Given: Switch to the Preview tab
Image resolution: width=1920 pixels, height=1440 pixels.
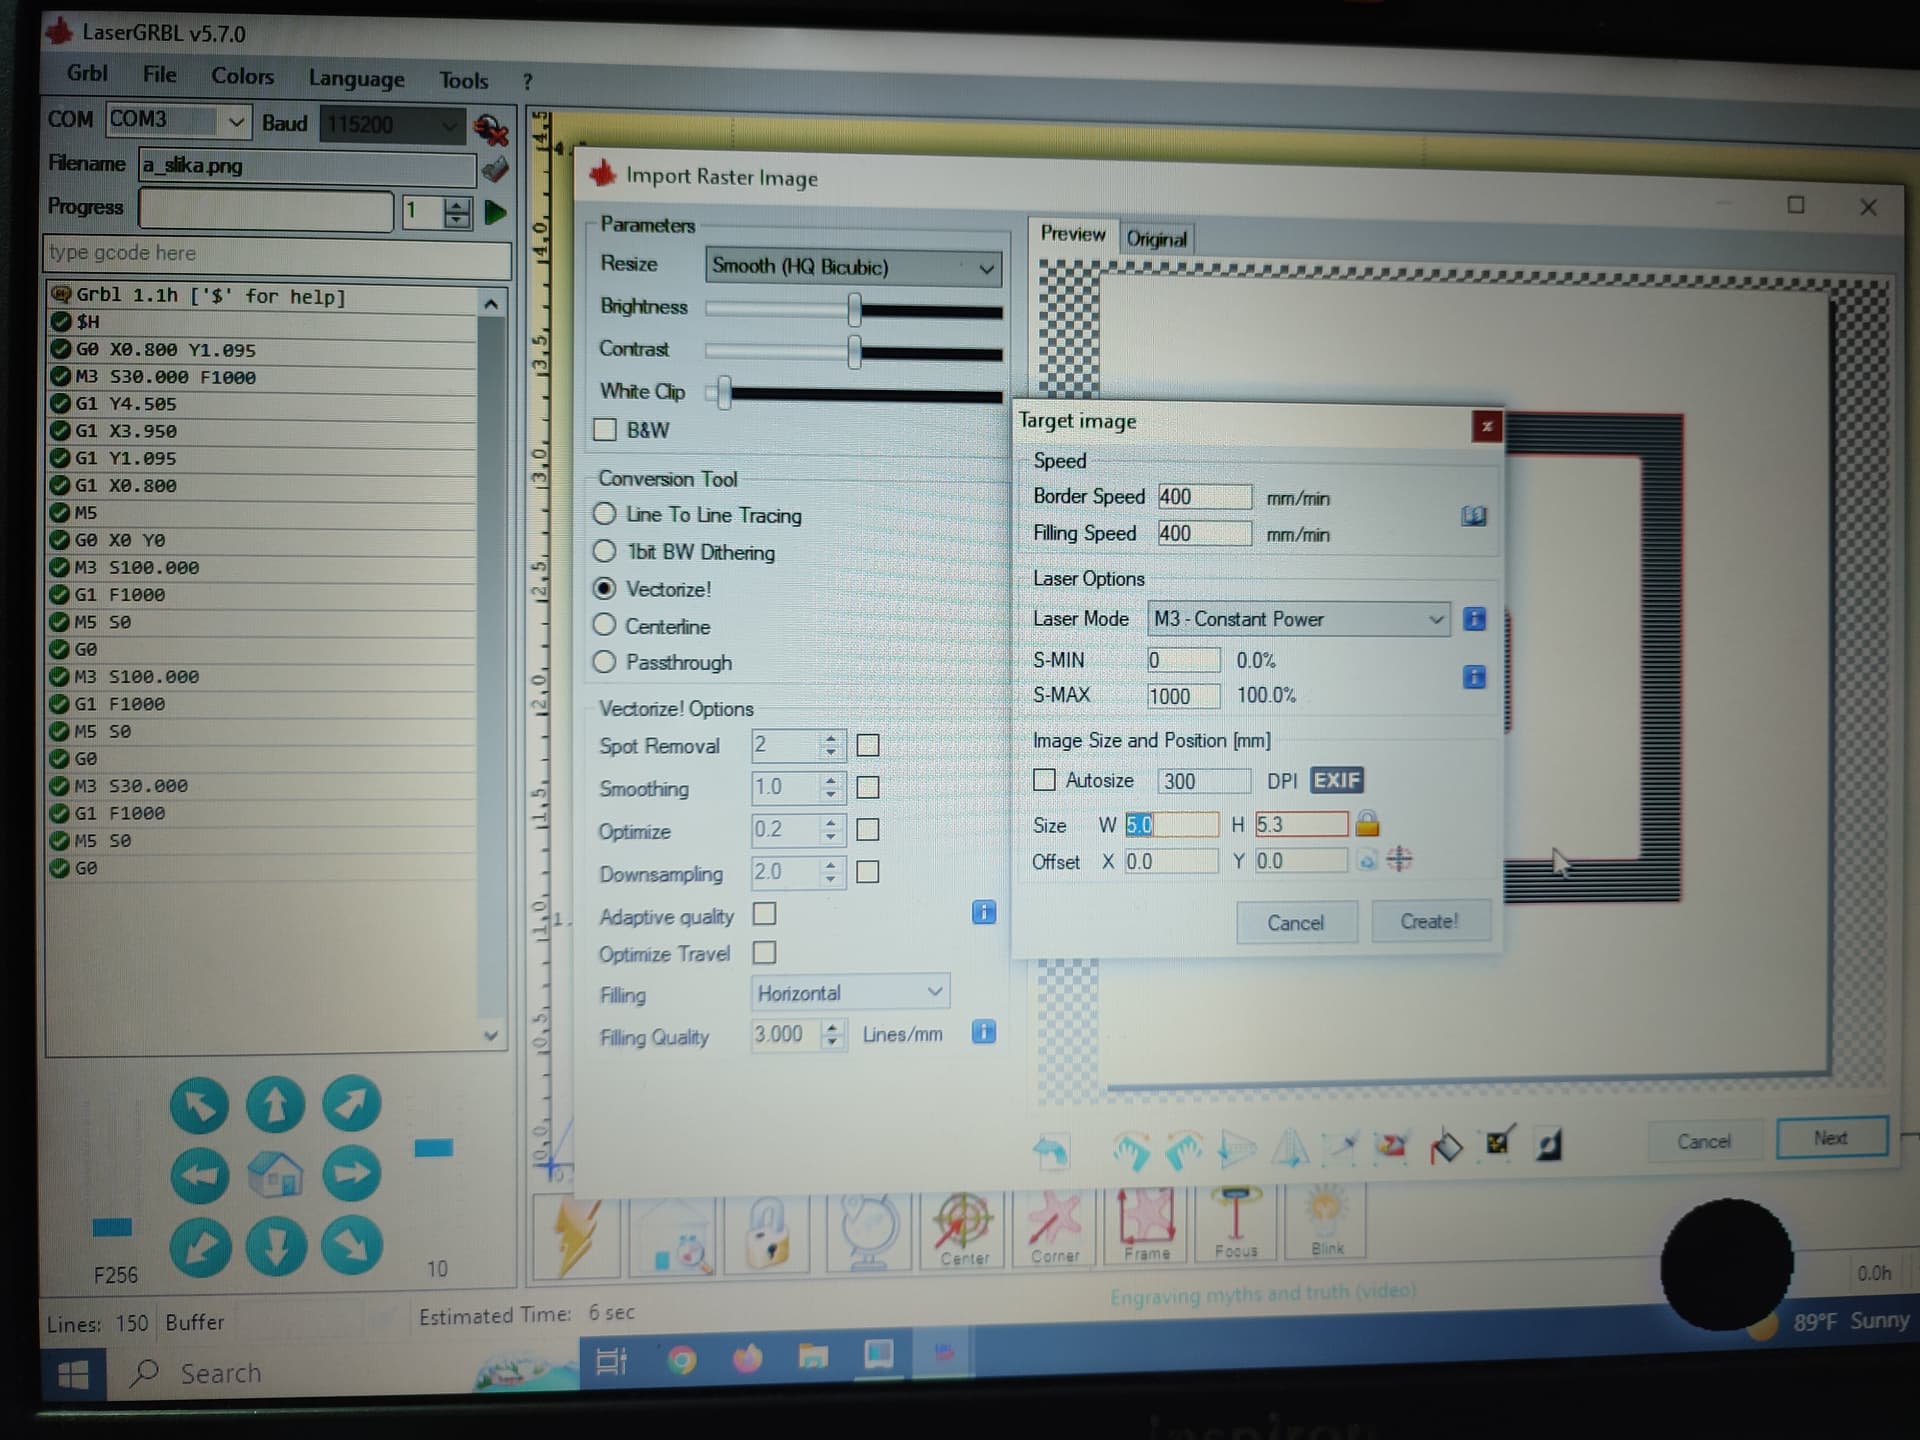Looking at the screenshot, I should pos(1073,234).
